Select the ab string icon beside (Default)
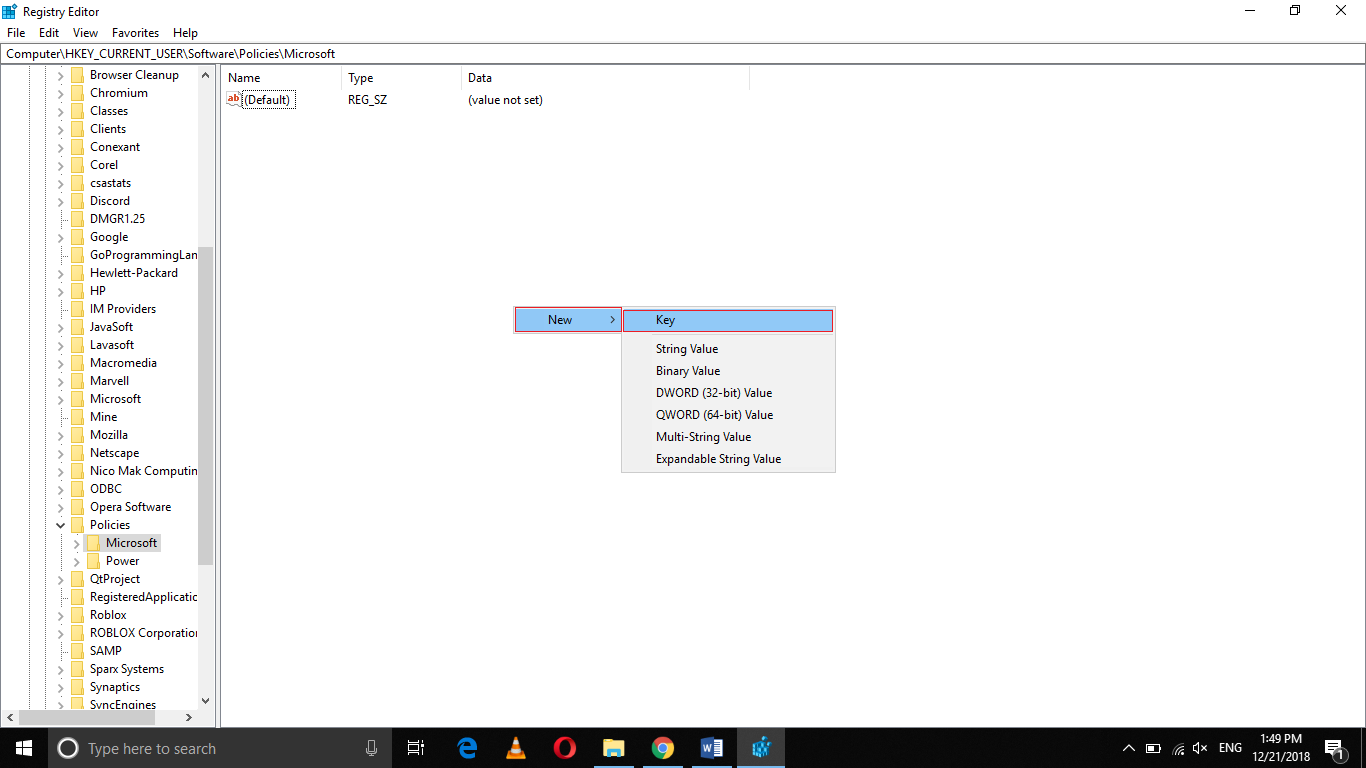This screenshot has width=1366, height=768. 232,99
